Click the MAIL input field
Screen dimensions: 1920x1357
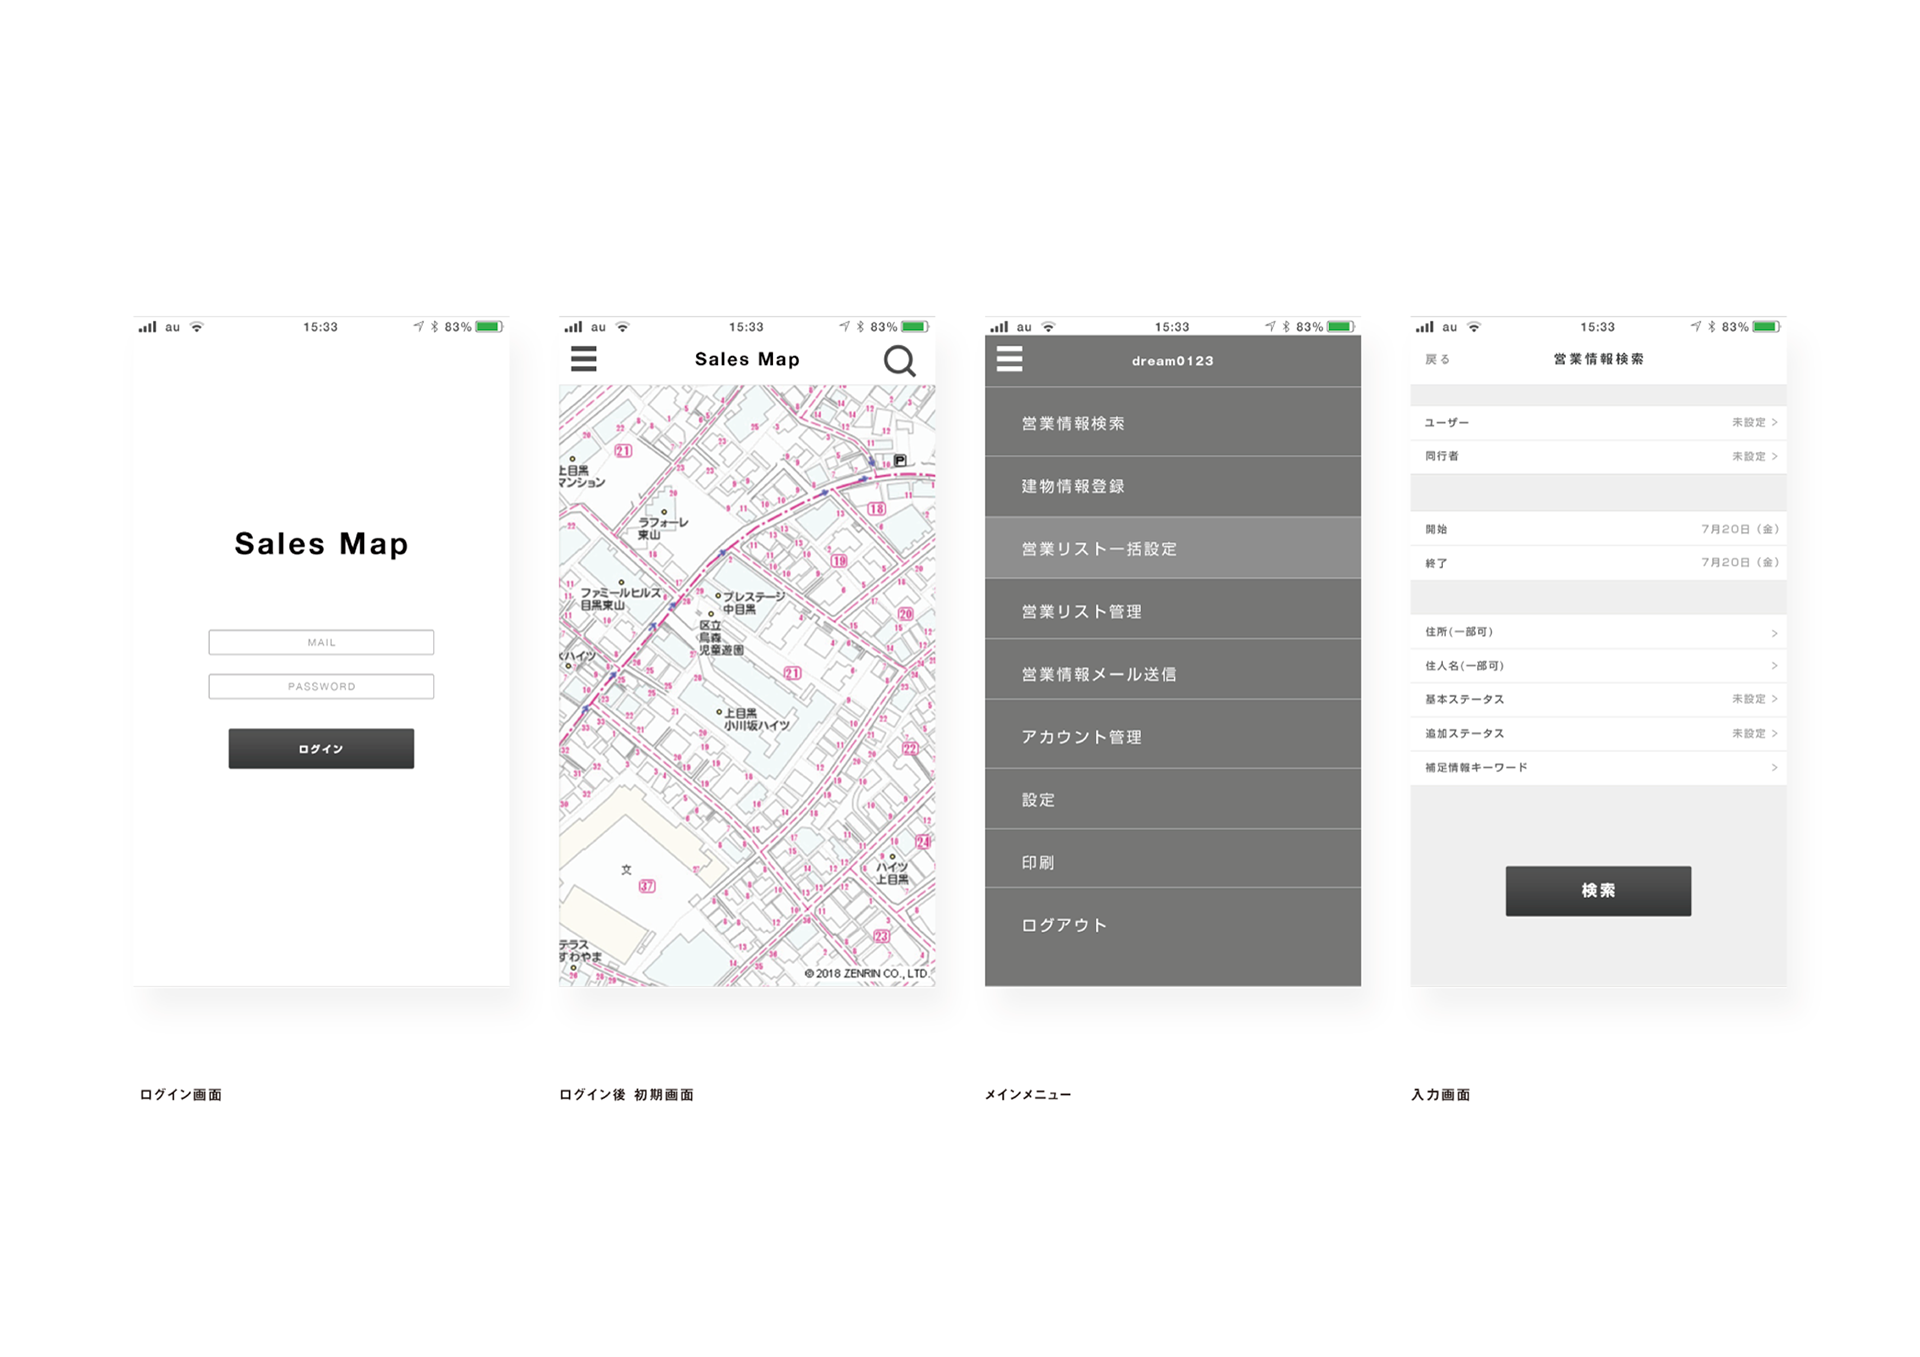coord(321,642)
